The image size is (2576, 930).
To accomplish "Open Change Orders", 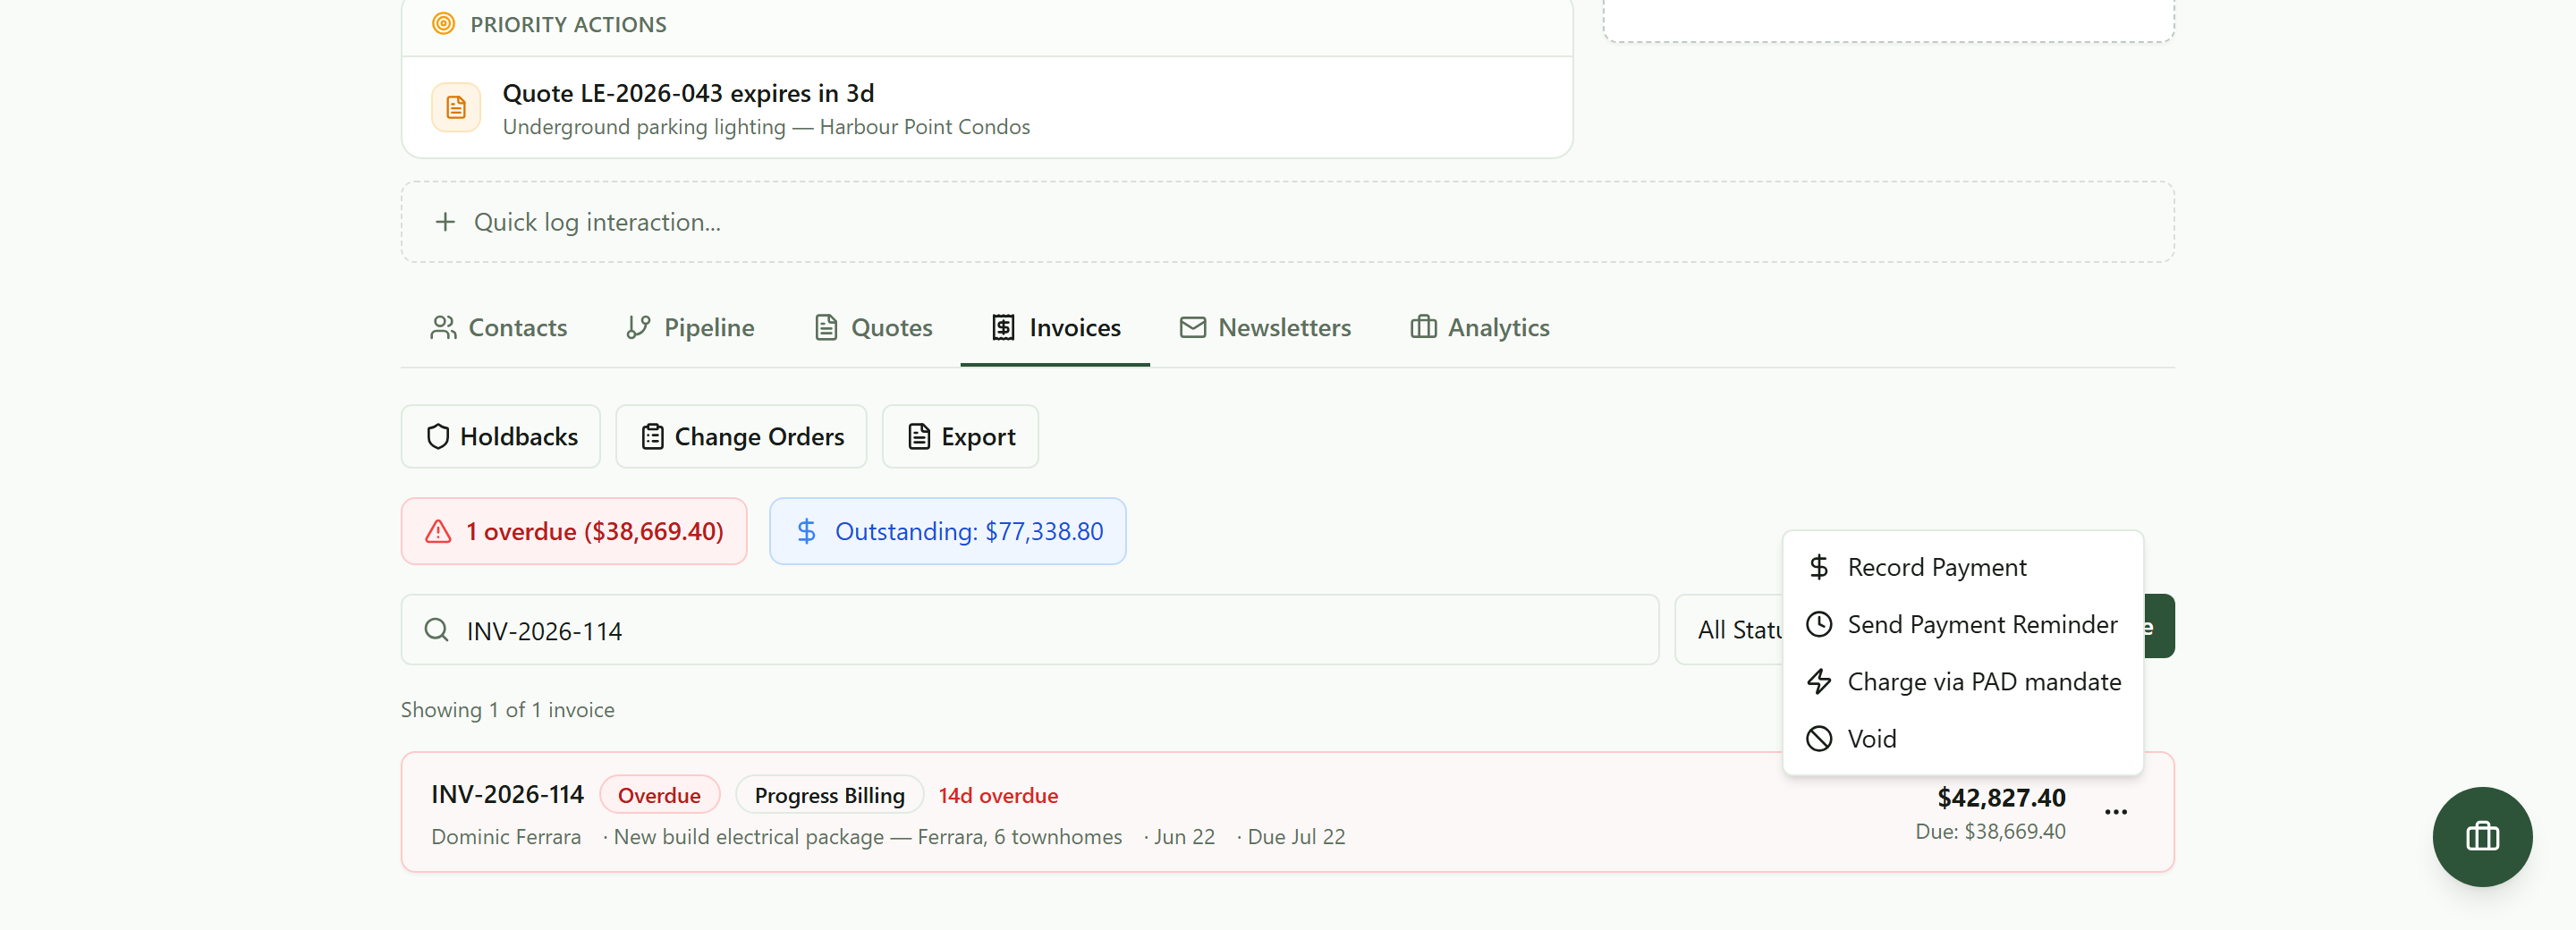I will coord(741,437).
